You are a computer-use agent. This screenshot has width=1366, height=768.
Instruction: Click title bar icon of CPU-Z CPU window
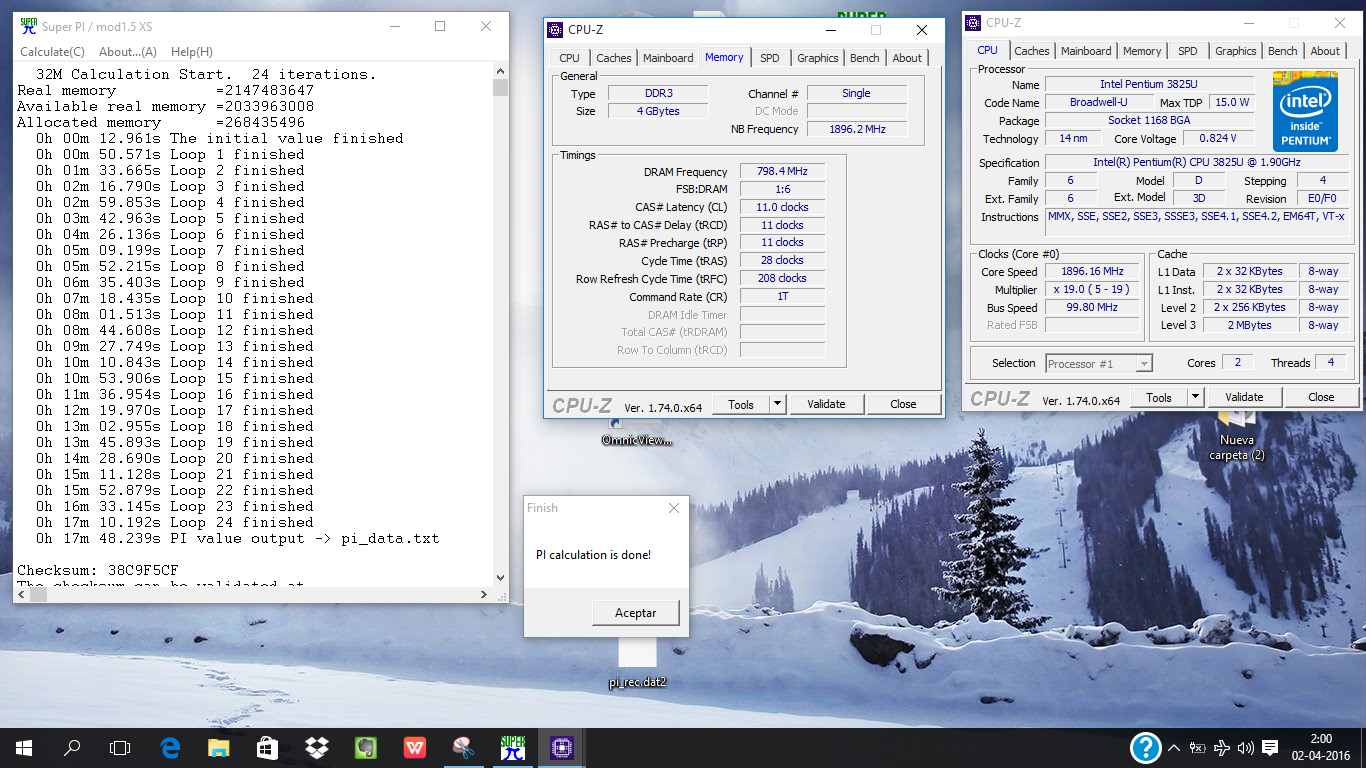(x=974, y=23)
